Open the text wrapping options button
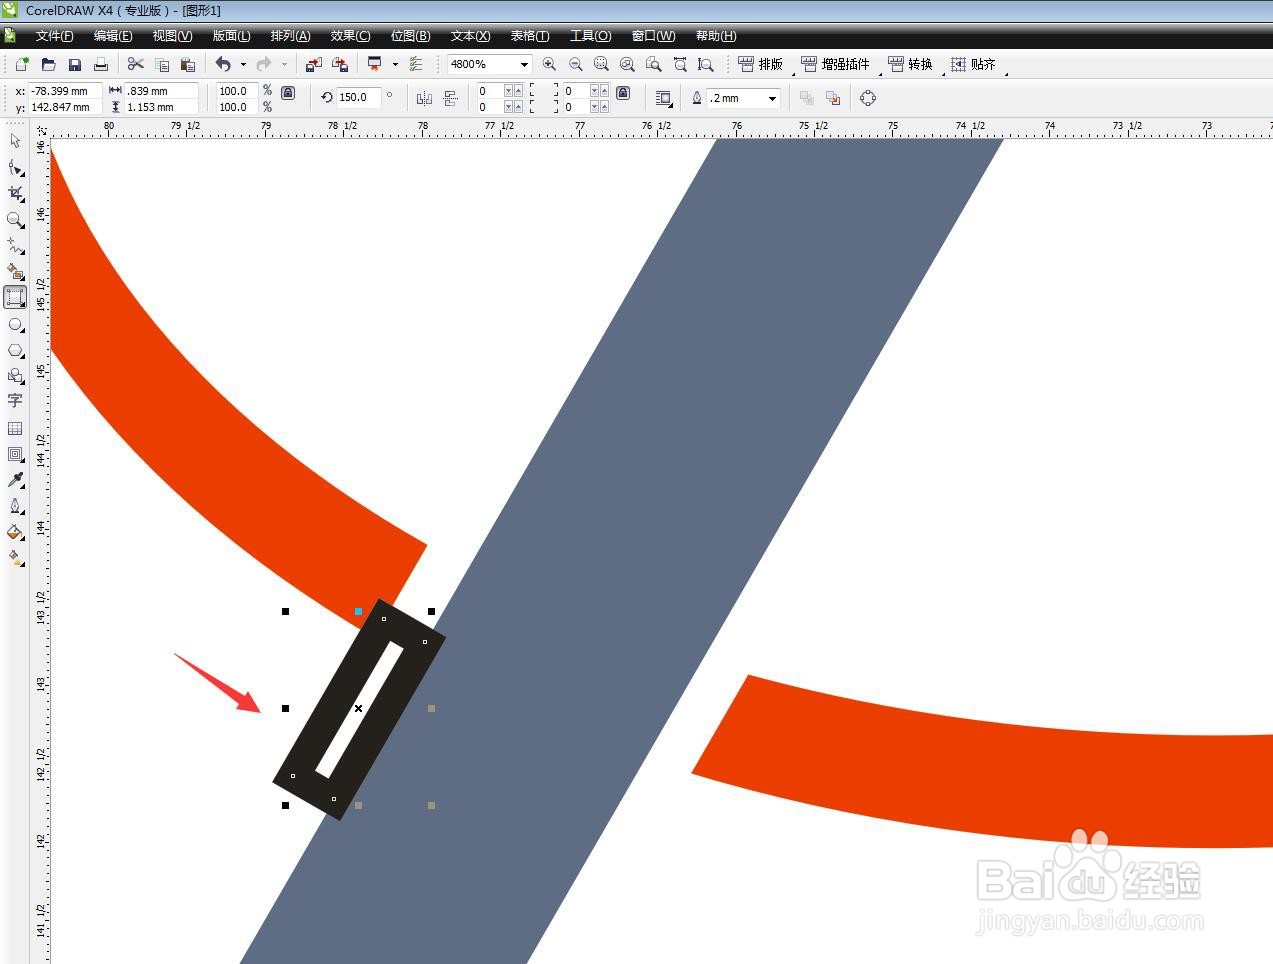Image resolution: width=1273 pixels, height=964 pixels. click(663, 98)
